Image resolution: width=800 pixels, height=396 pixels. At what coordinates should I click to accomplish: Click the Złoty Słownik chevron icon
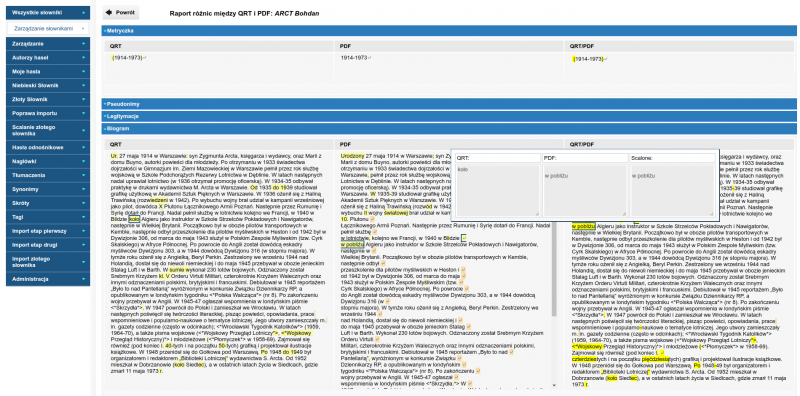click(83, 100)
